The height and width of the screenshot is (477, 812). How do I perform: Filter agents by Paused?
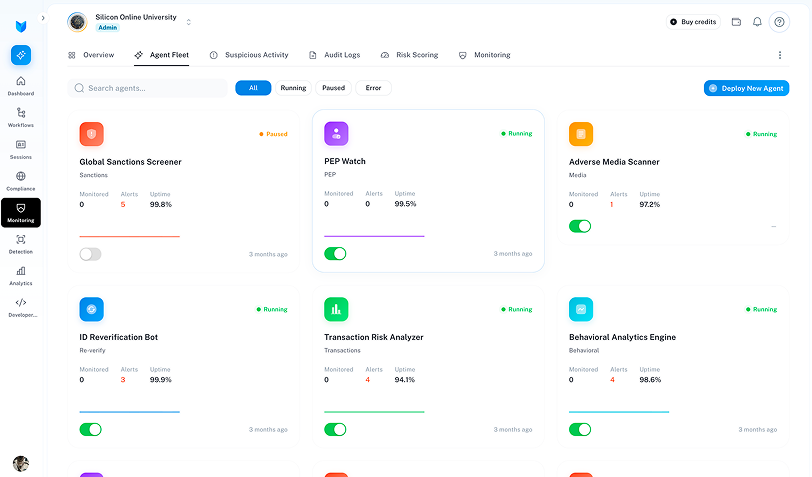click(x=334, y=88)
